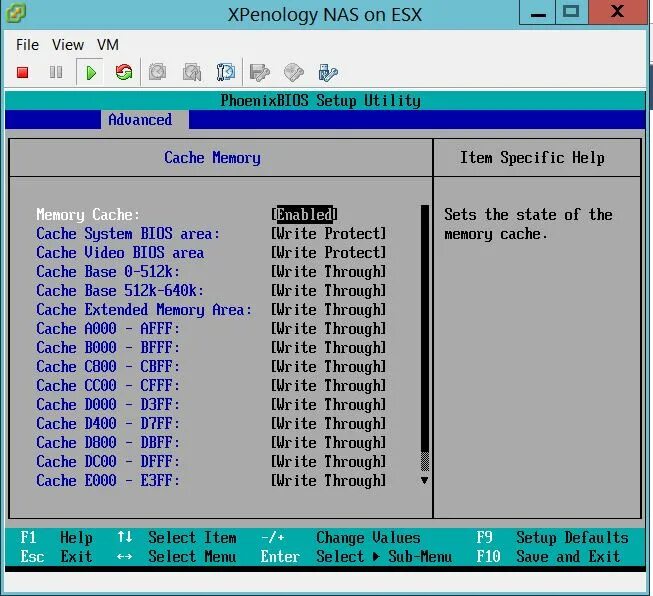Click the Select Menu legend text
Screen dimensions: 653x596
[x=192, y=557]
